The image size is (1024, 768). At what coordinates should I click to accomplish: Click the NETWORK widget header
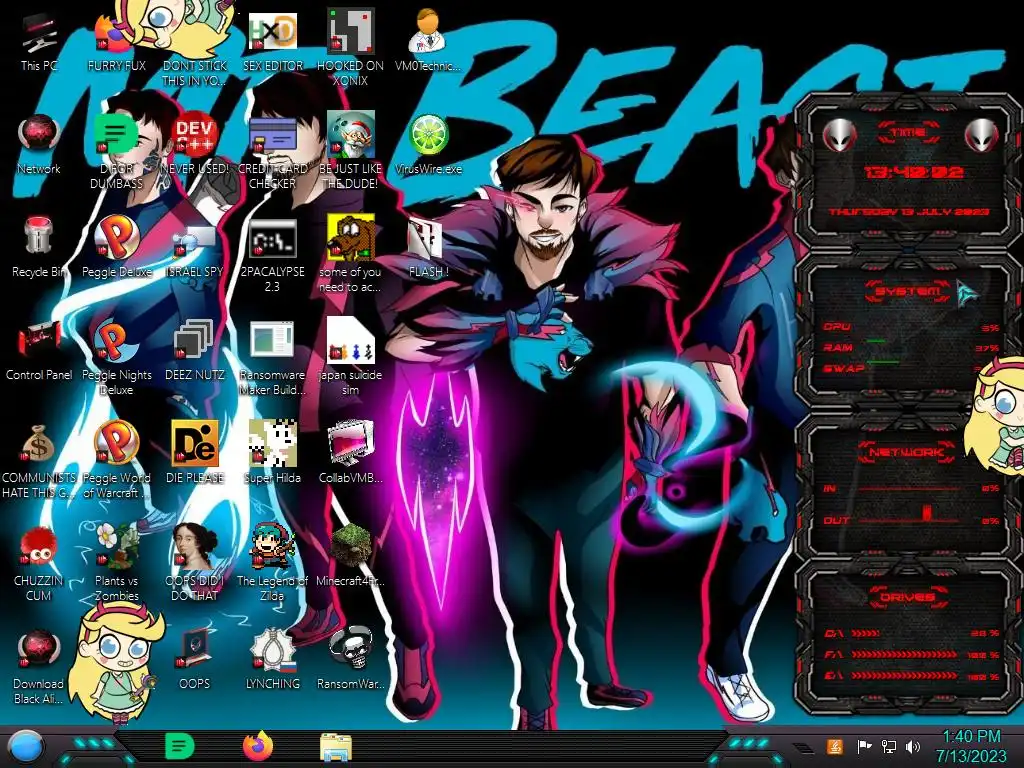click(906, 451)
